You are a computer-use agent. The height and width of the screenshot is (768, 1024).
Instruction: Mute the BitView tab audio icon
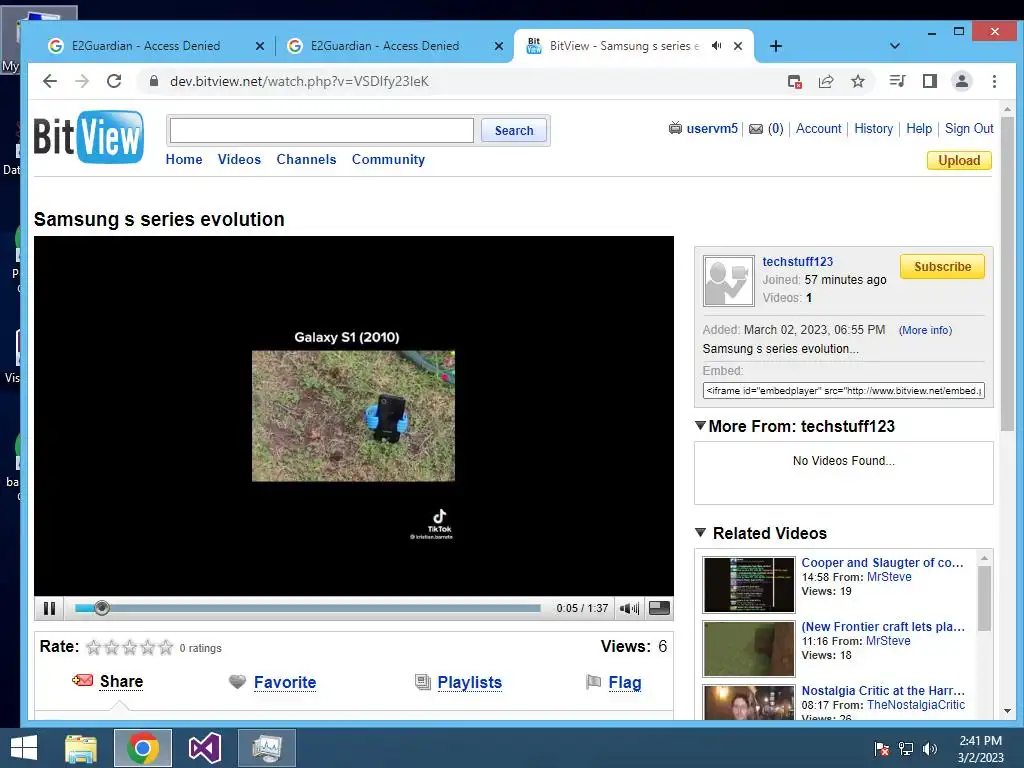[x=716, y=46]
